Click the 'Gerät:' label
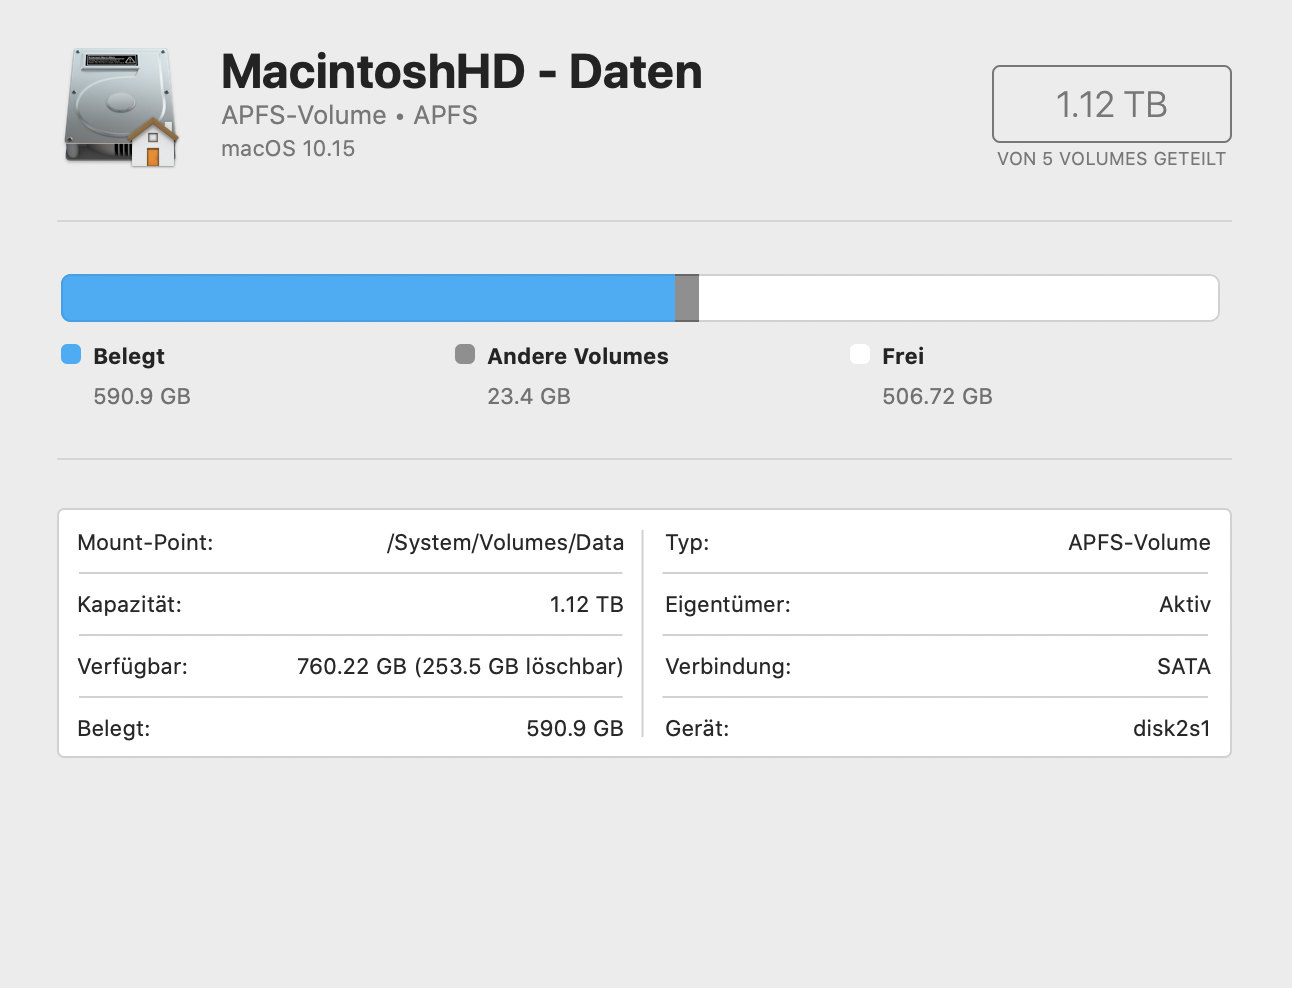The height and width of the screenshot is (988, 1292). 697,728
